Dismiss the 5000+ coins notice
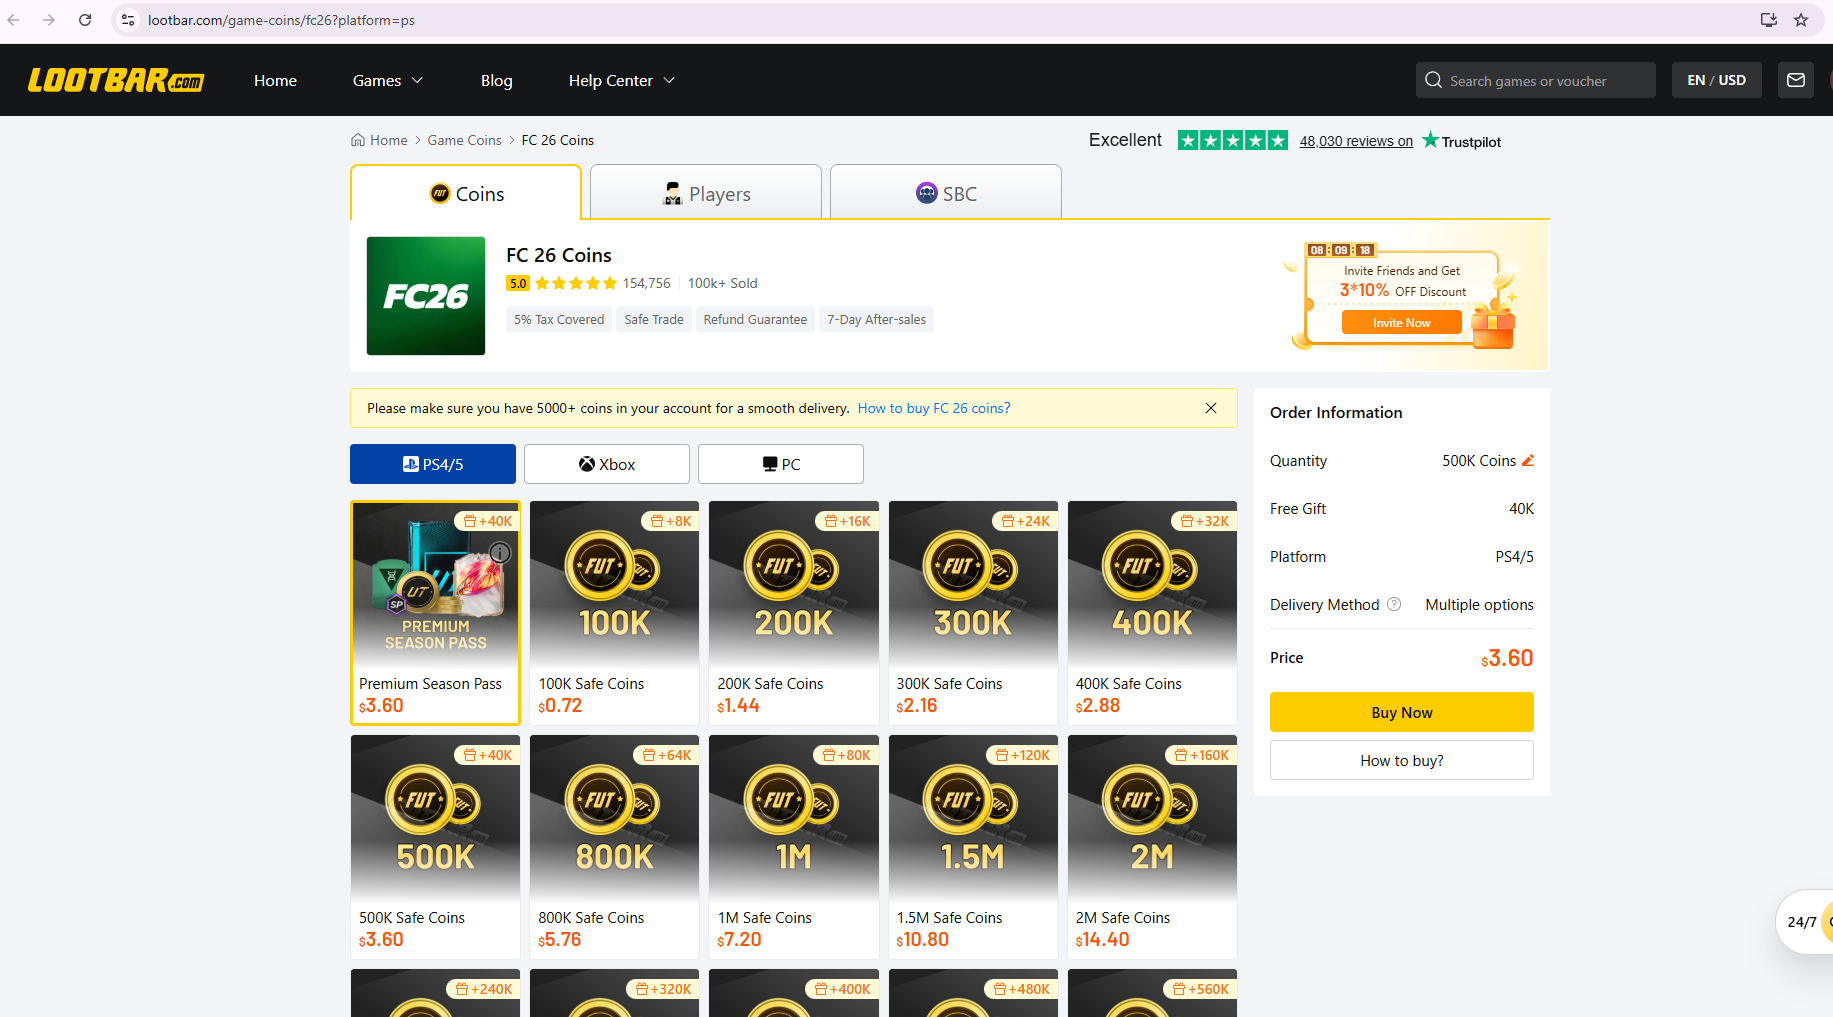The image size is (1833, 1017). click(1211, 408)
